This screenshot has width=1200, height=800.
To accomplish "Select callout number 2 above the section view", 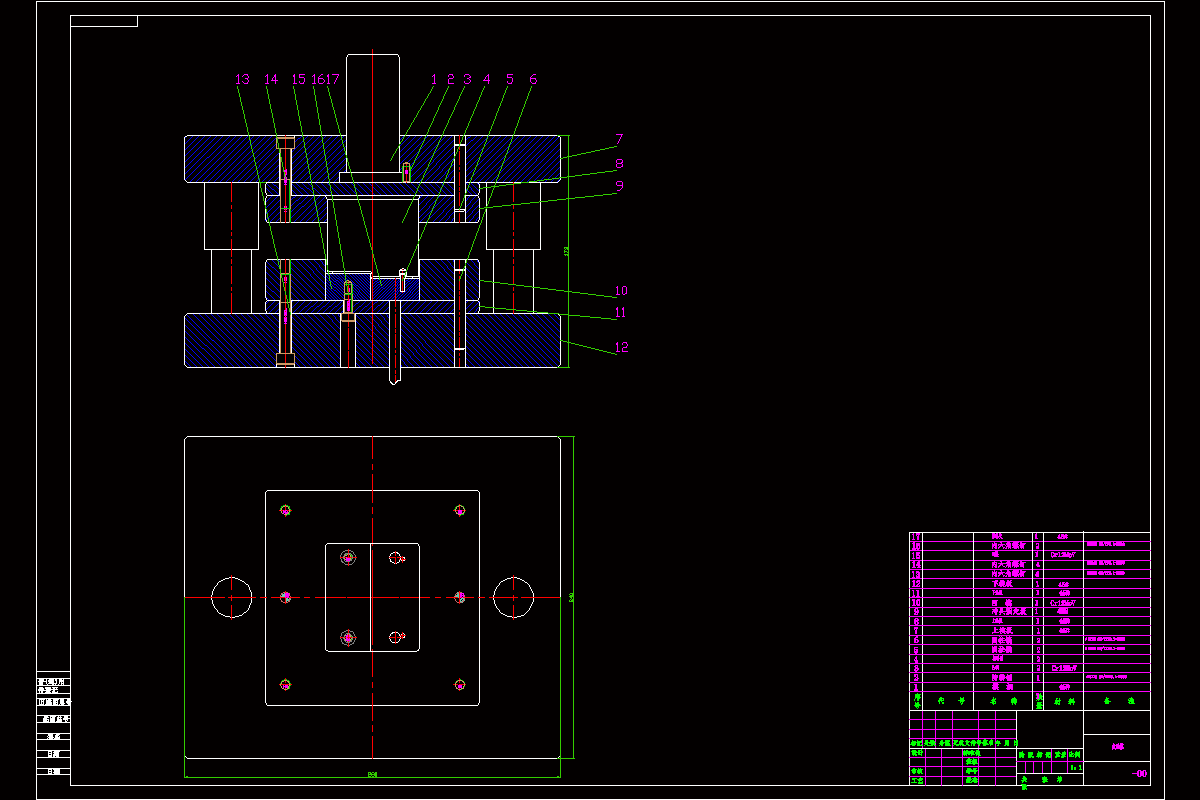I will coord(450,78).
